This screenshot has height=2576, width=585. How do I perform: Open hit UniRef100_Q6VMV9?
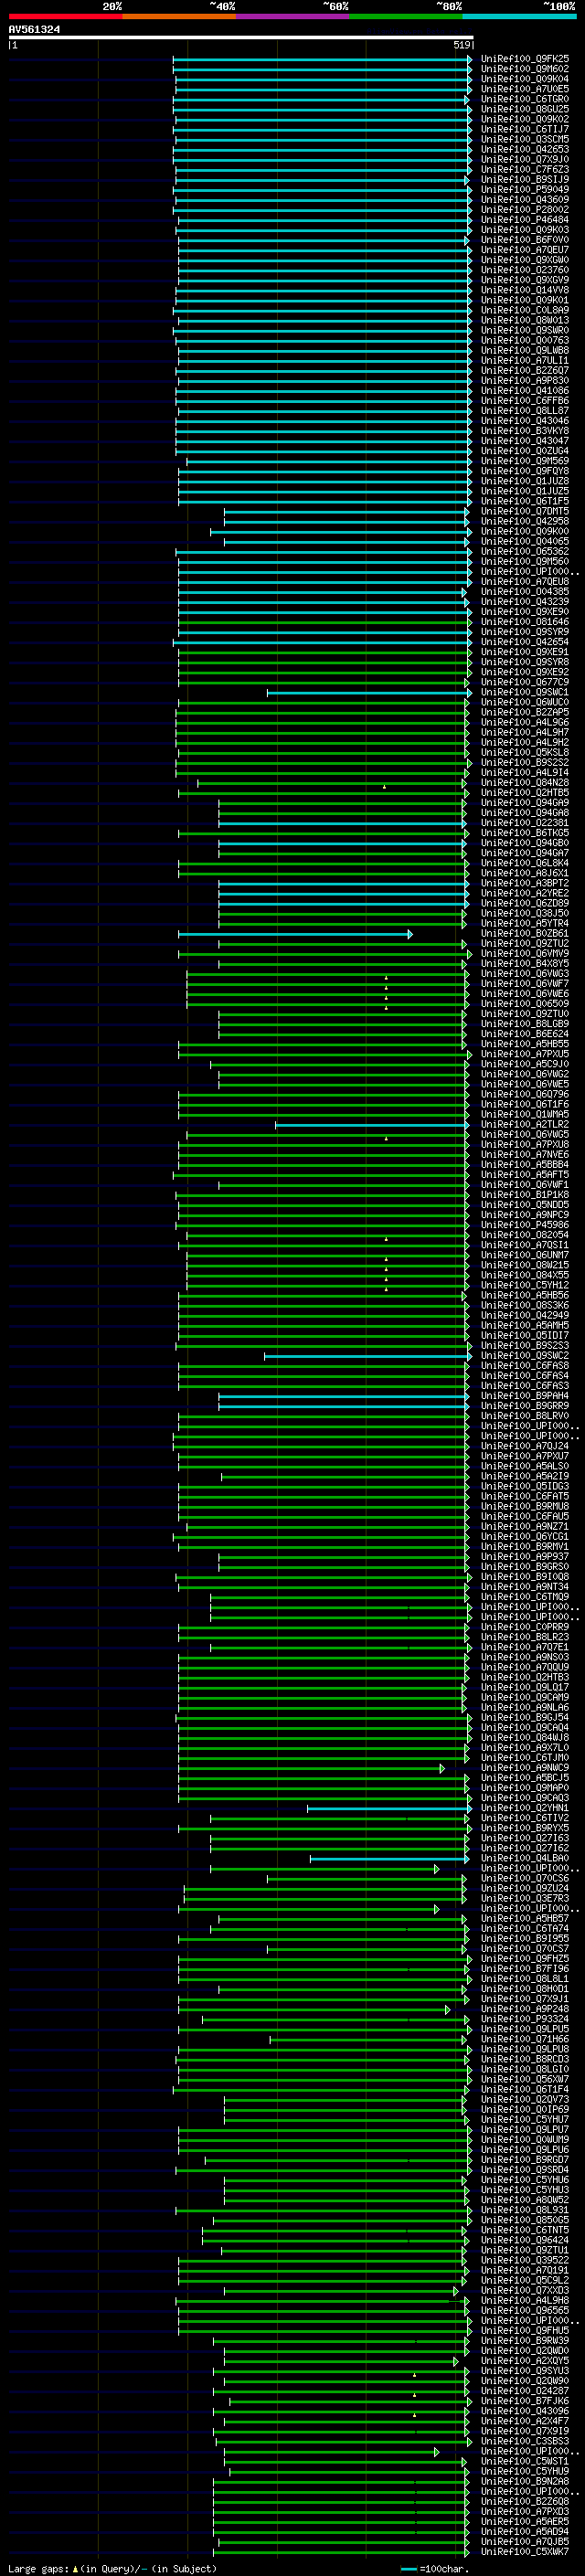(x=525, y=954)
